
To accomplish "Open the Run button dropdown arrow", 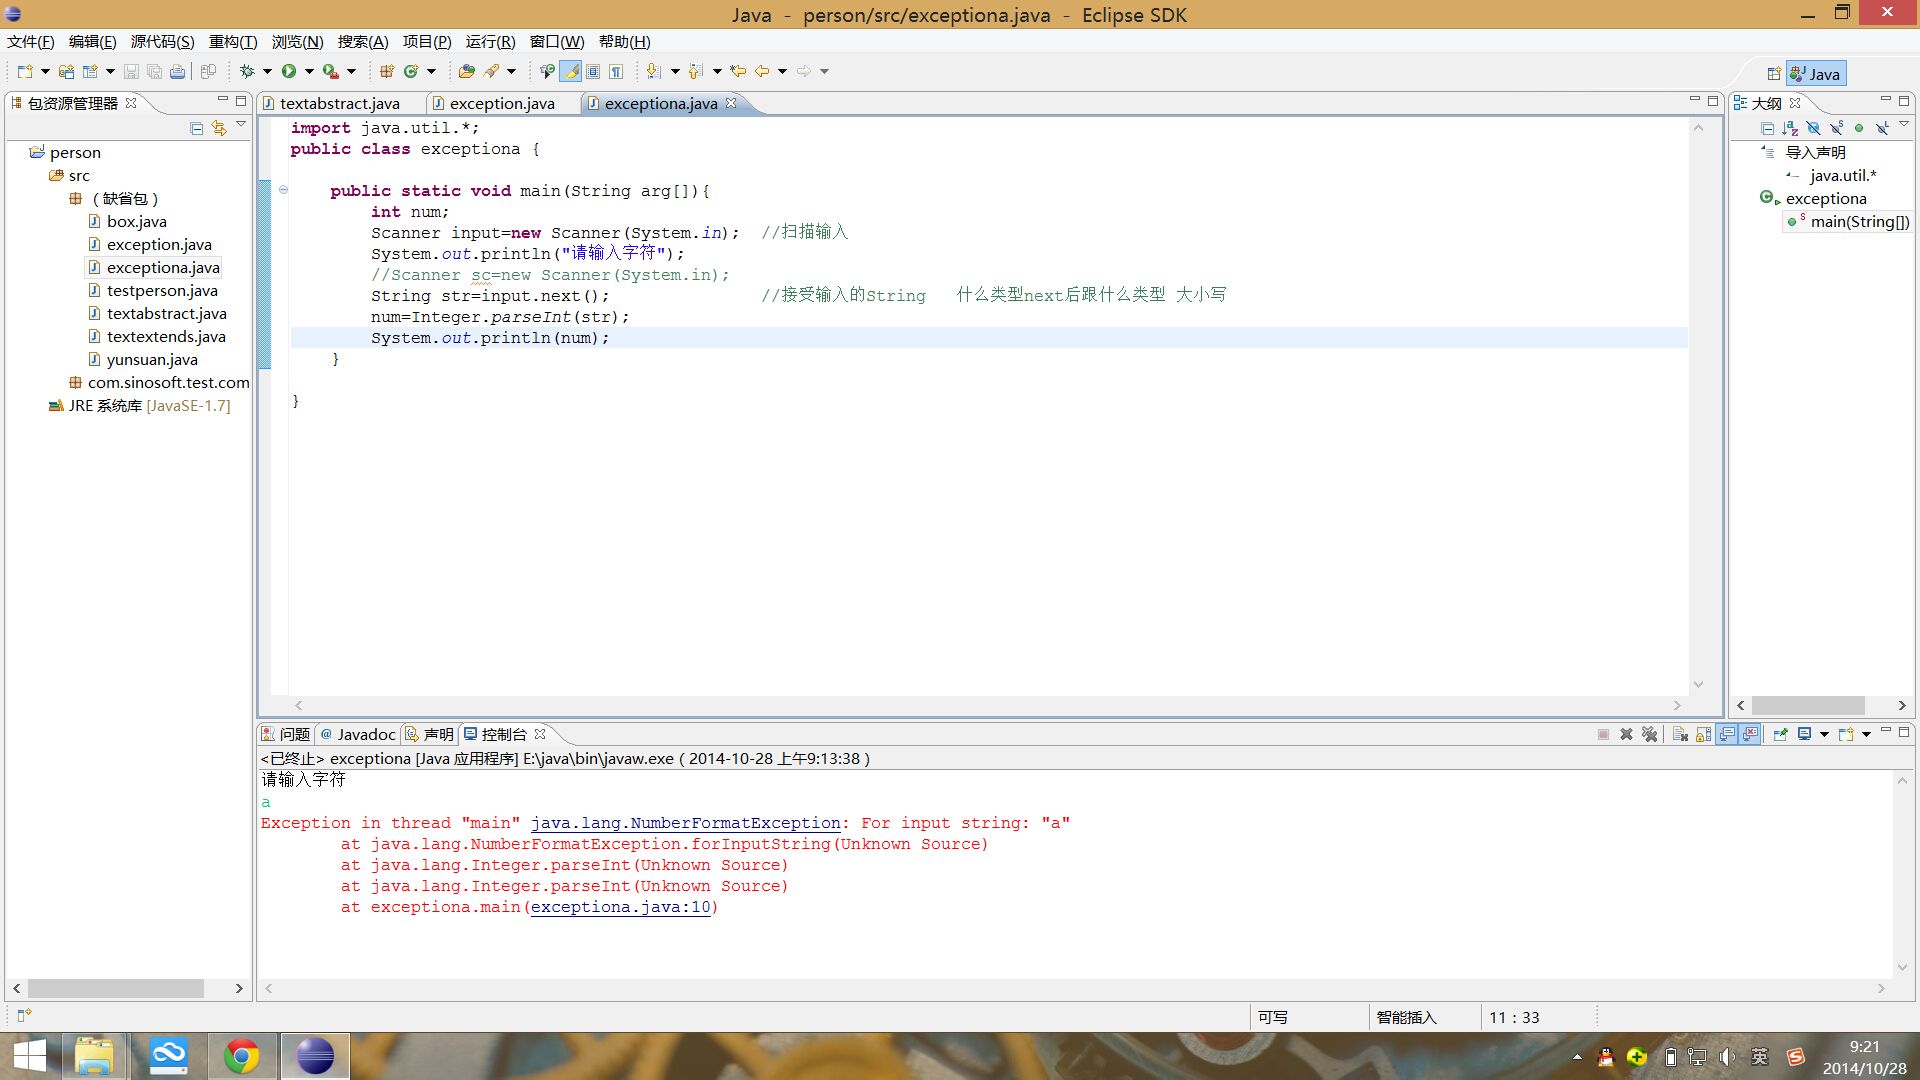I will 309,71.
